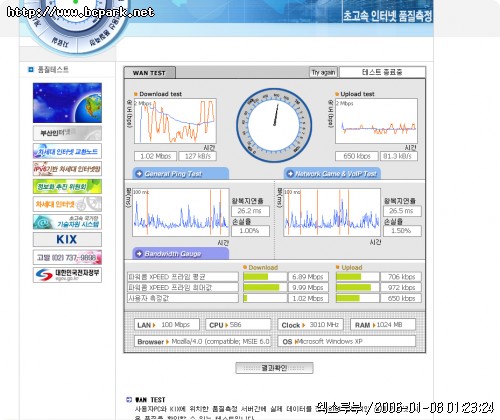Click the Clock 3010 MHz field
This screenshot has height=420, width=500.
point(311,325)
